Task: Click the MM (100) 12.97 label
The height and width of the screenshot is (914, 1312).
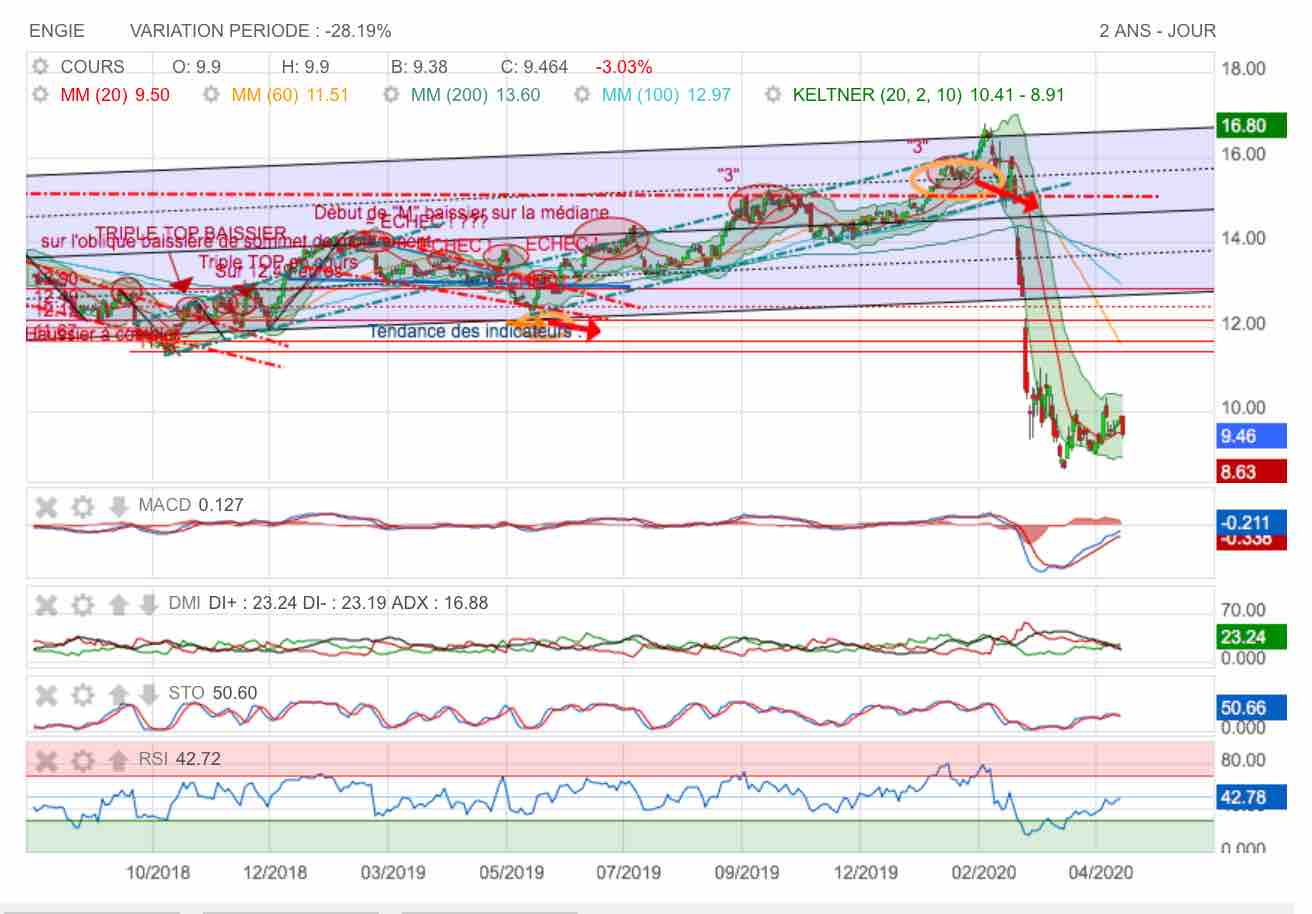Action: [x=667, y=95]
